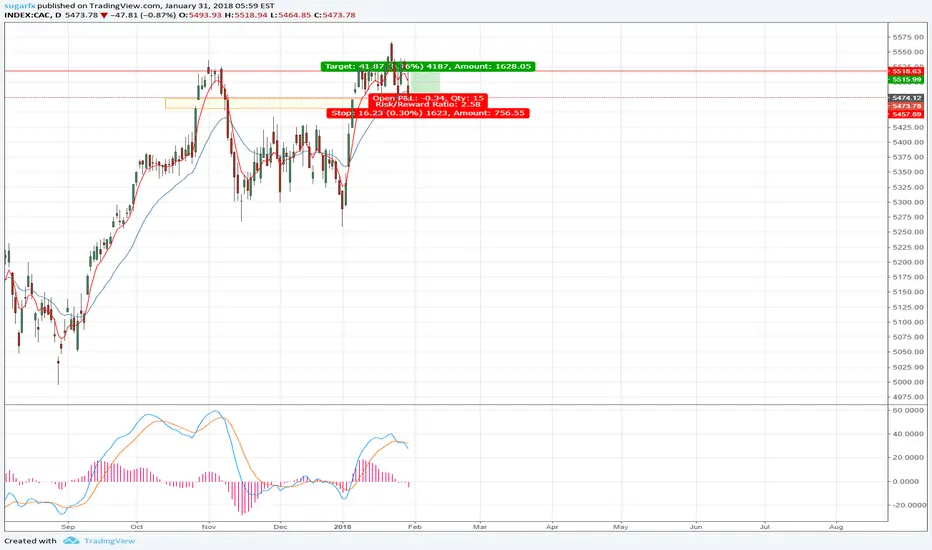Viewport: 932px width, 550px height.
Task: Click the 5200.00 price axis label
Action: coord(908,262)
